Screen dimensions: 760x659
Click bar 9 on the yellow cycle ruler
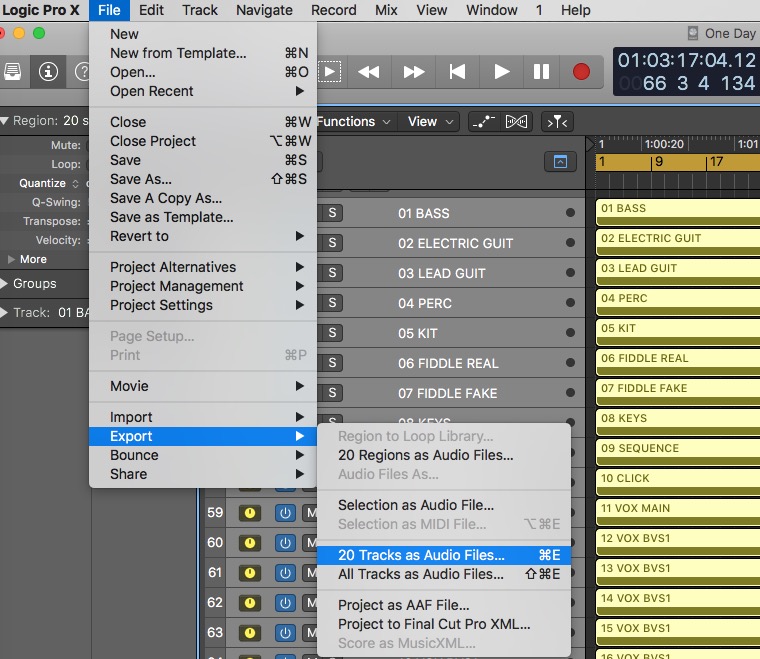[x=659, y=162]
